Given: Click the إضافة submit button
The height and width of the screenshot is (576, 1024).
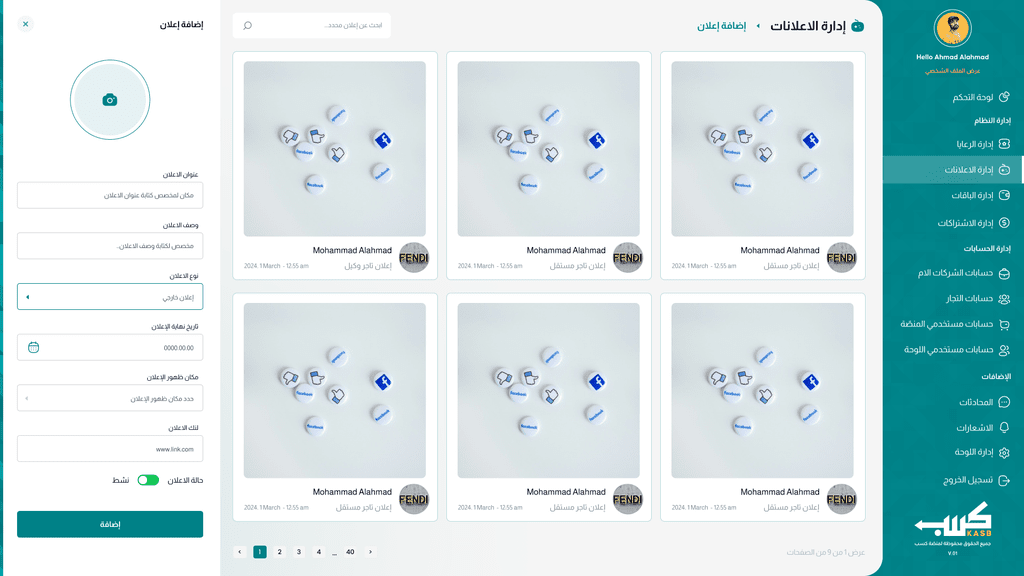Looking at the screenshot, I should 110,524.
